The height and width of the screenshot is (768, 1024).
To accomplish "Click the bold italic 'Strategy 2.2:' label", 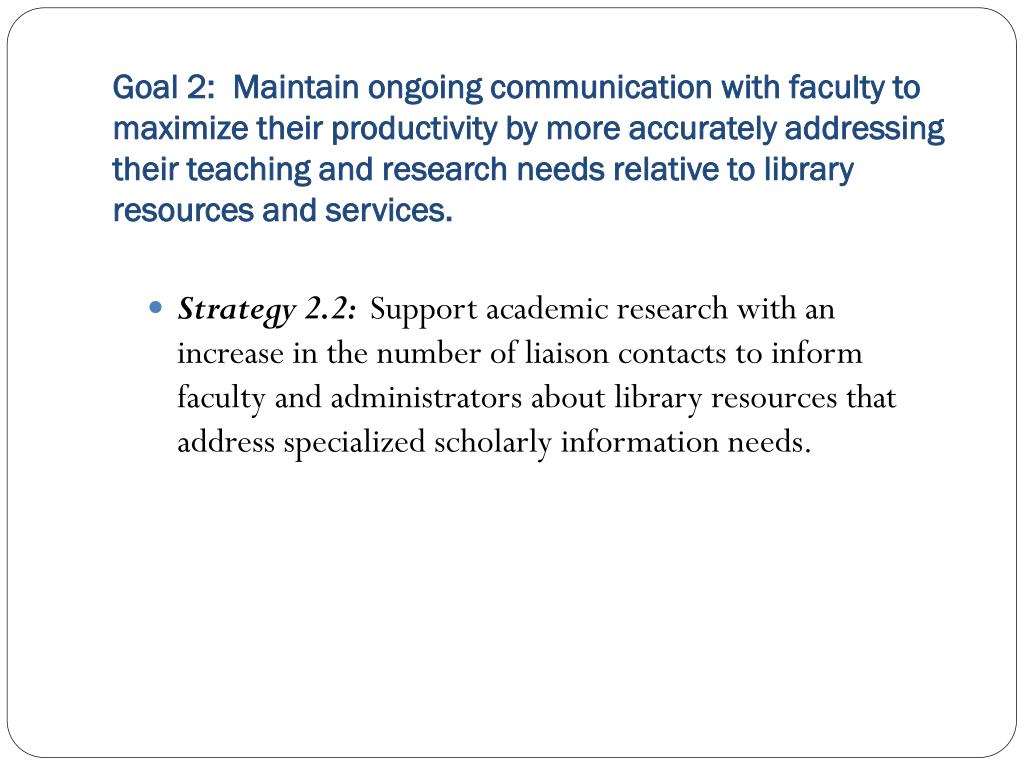I will click(267, 310).
